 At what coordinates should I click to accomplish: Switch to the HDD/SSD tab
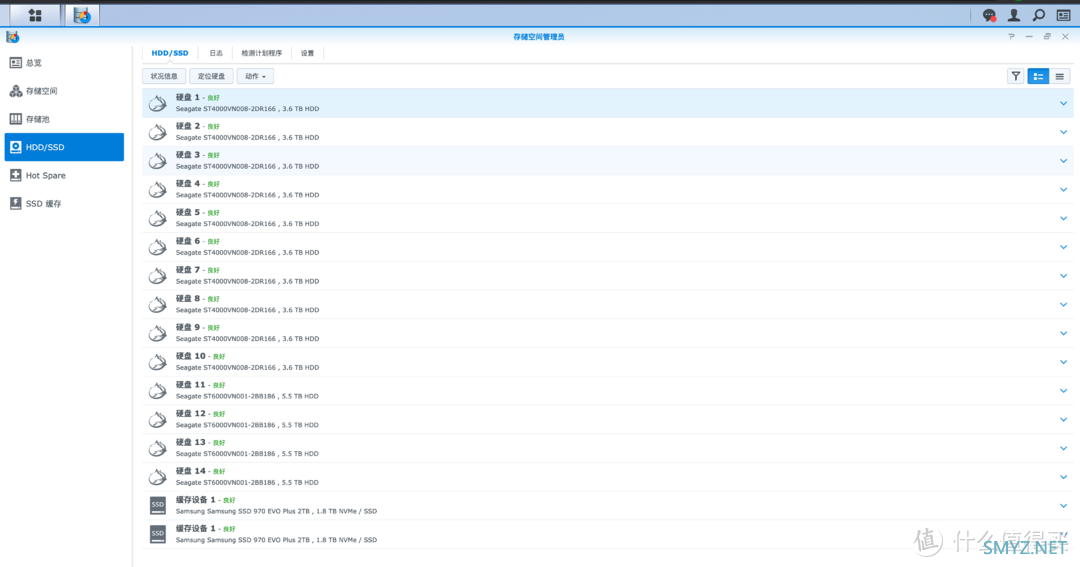click(169, 53)
